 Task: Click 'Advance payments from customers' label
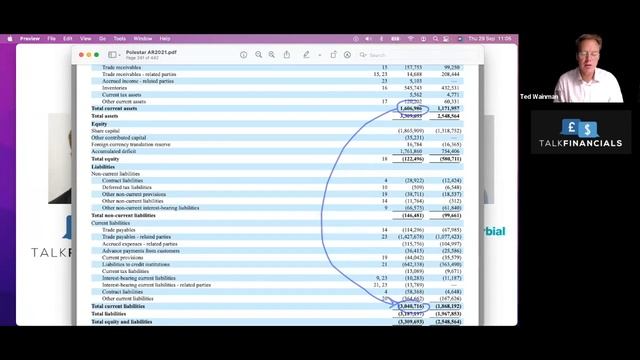click(x=141, y=251)
